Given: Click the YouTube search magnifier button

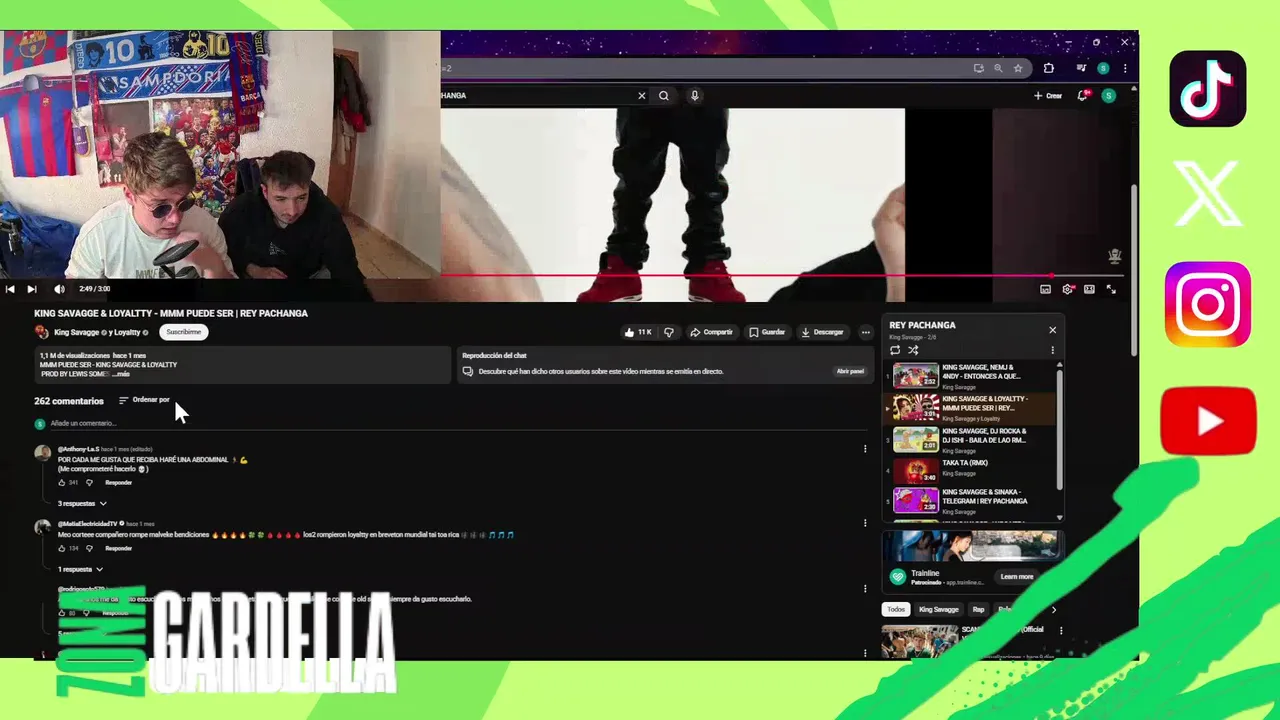Looking at the screenshot, I should pos(664,96).
